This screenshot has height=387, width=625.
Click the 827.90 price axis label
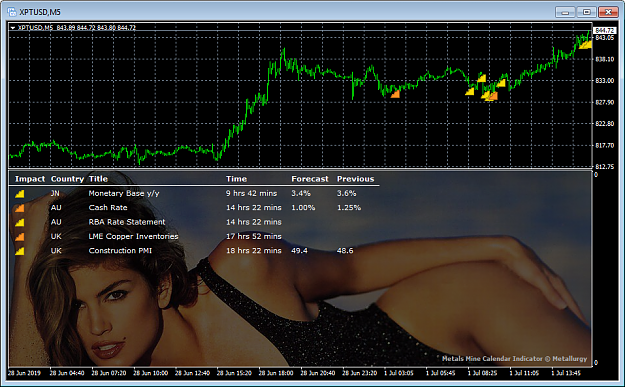[x=605, y=102]
